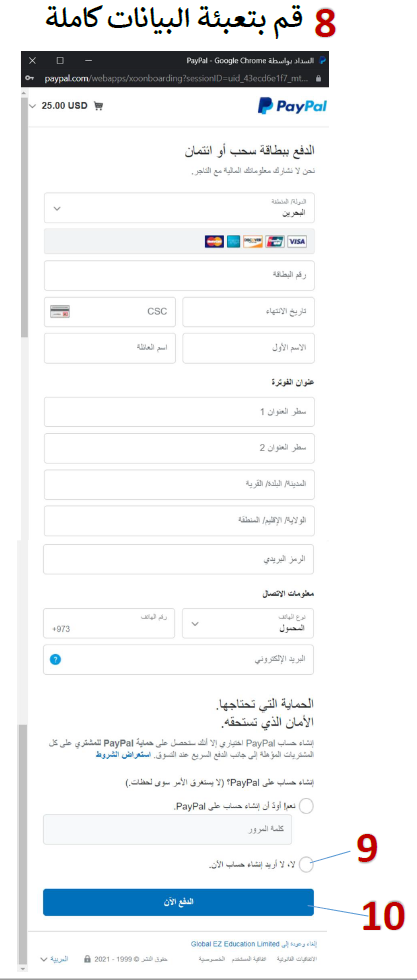Click the blue email help question icon
The height and width of the screenshot is (980, 417).
coord(56,659)
